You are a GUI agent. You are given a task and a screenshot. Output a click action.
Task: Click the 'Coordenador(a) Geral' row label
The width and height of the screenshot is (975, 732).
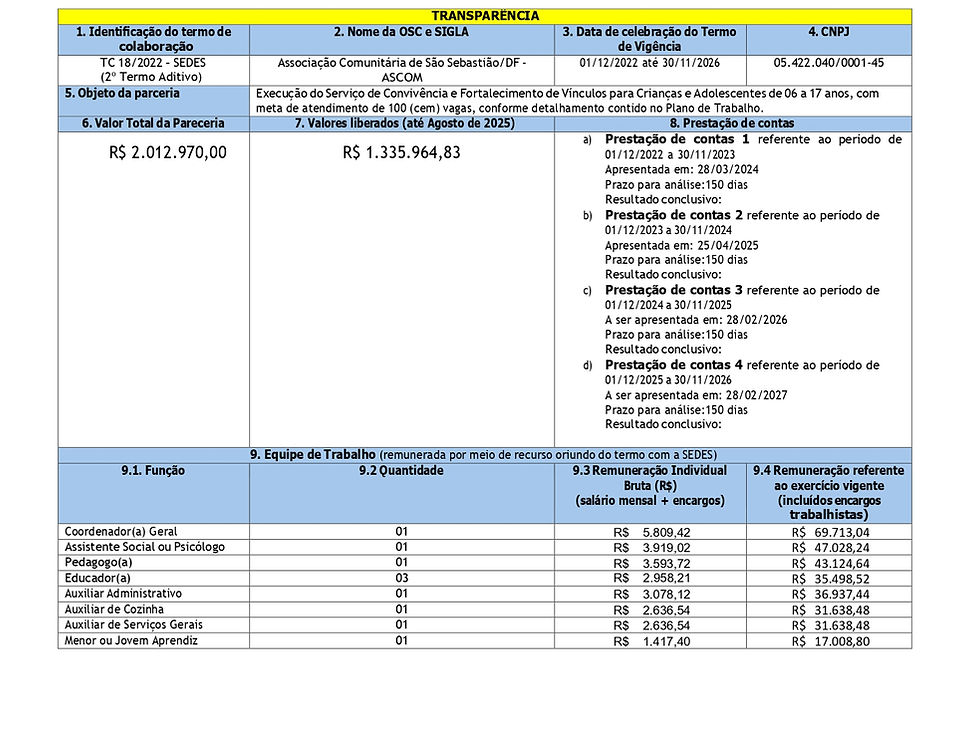pyautogui.click(x=121, y=532)
